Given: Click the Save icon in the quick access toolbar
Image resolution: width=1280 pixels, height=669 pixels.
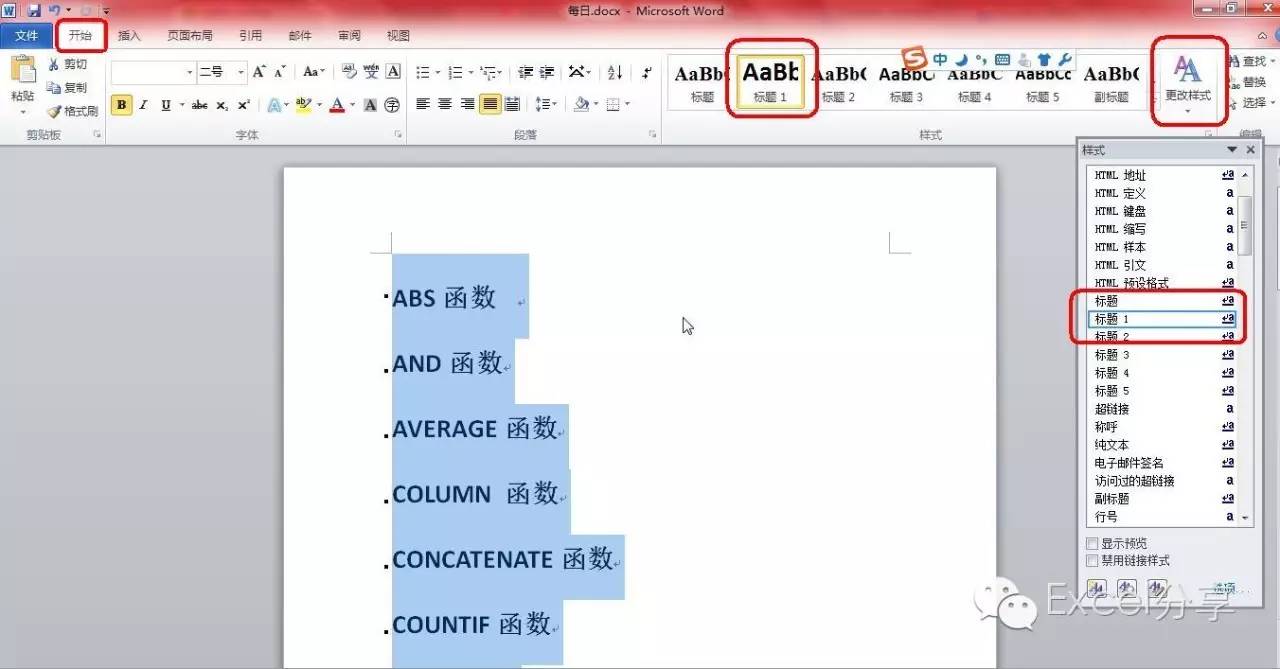Looking at the screenshot, I should (33, 10).
